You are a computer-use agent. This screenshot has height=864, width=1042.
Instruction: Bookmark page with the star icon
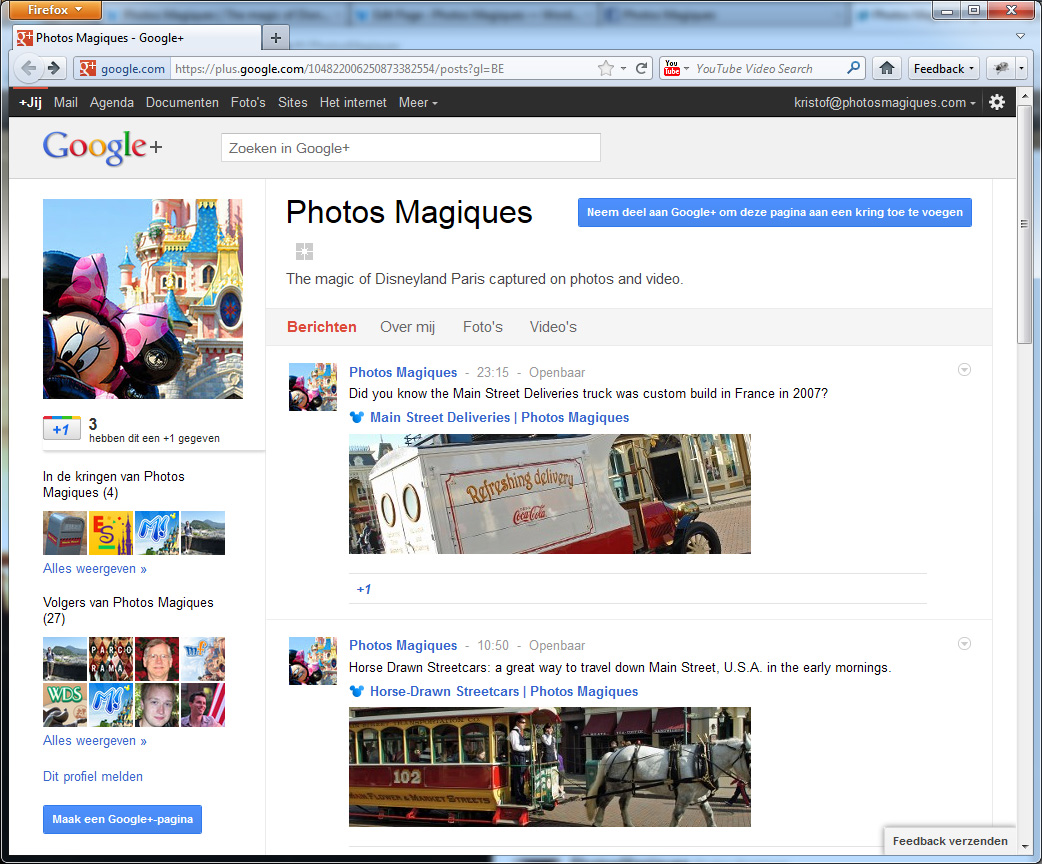click(606, 69)
